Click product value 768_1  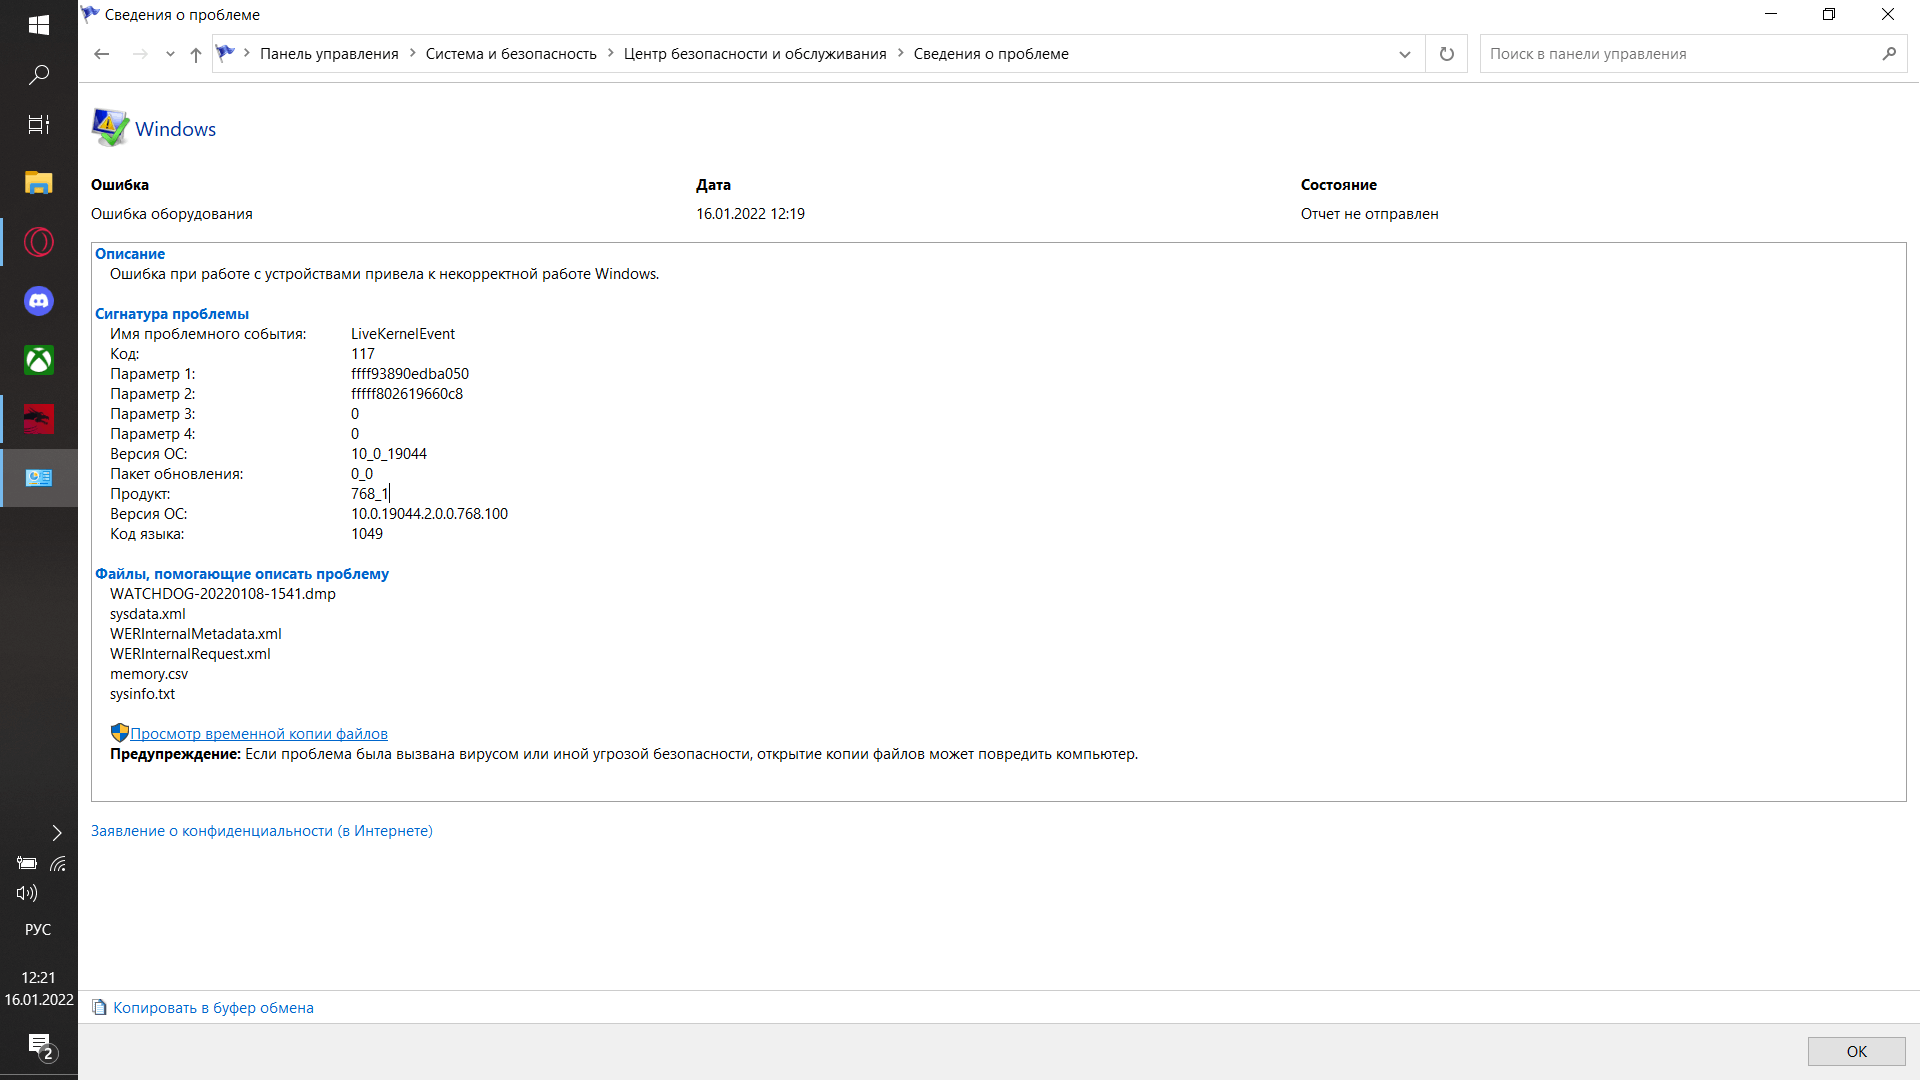[x=369, y=494]
